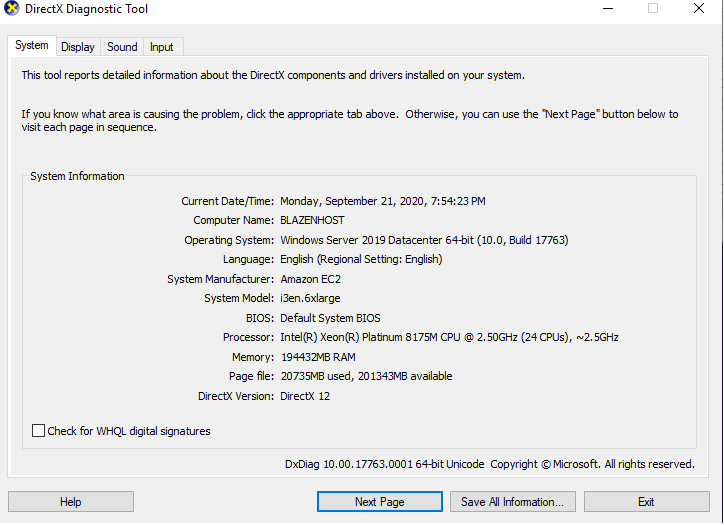Click the 'System Information' group label
Viewport: 724px width, 525px height.
coord(77,176)
